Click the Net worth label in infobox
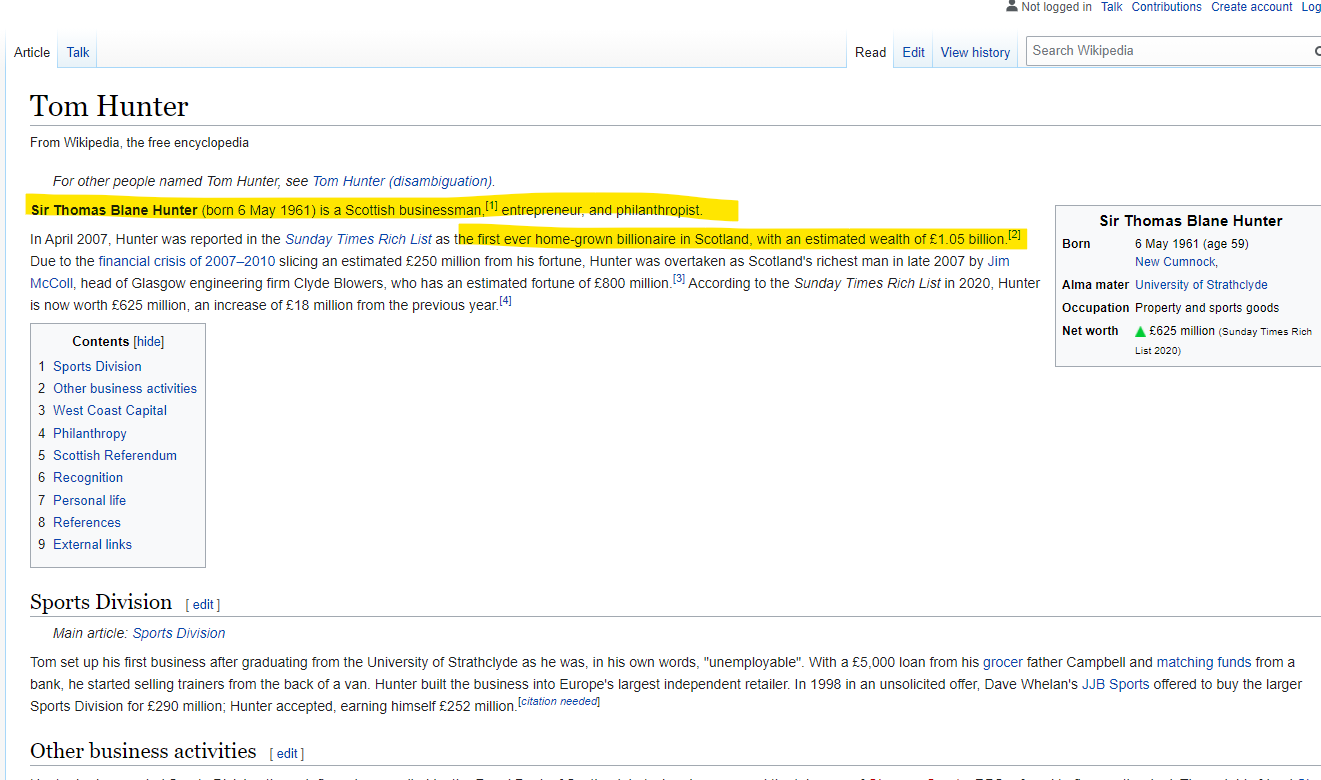This screenshot has height=780, width=1321. tap(1090, 331)
